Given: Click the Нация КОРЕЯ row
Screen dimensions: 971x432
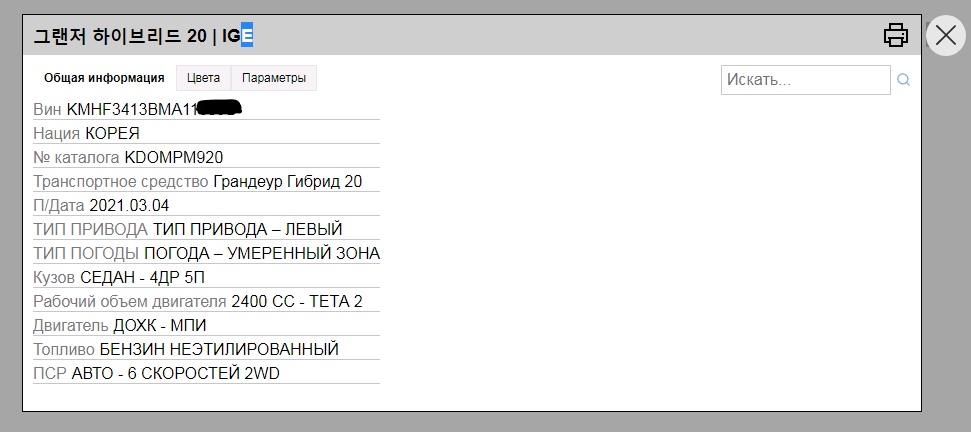Looking at the screenshot, I should tap(206, 132).
